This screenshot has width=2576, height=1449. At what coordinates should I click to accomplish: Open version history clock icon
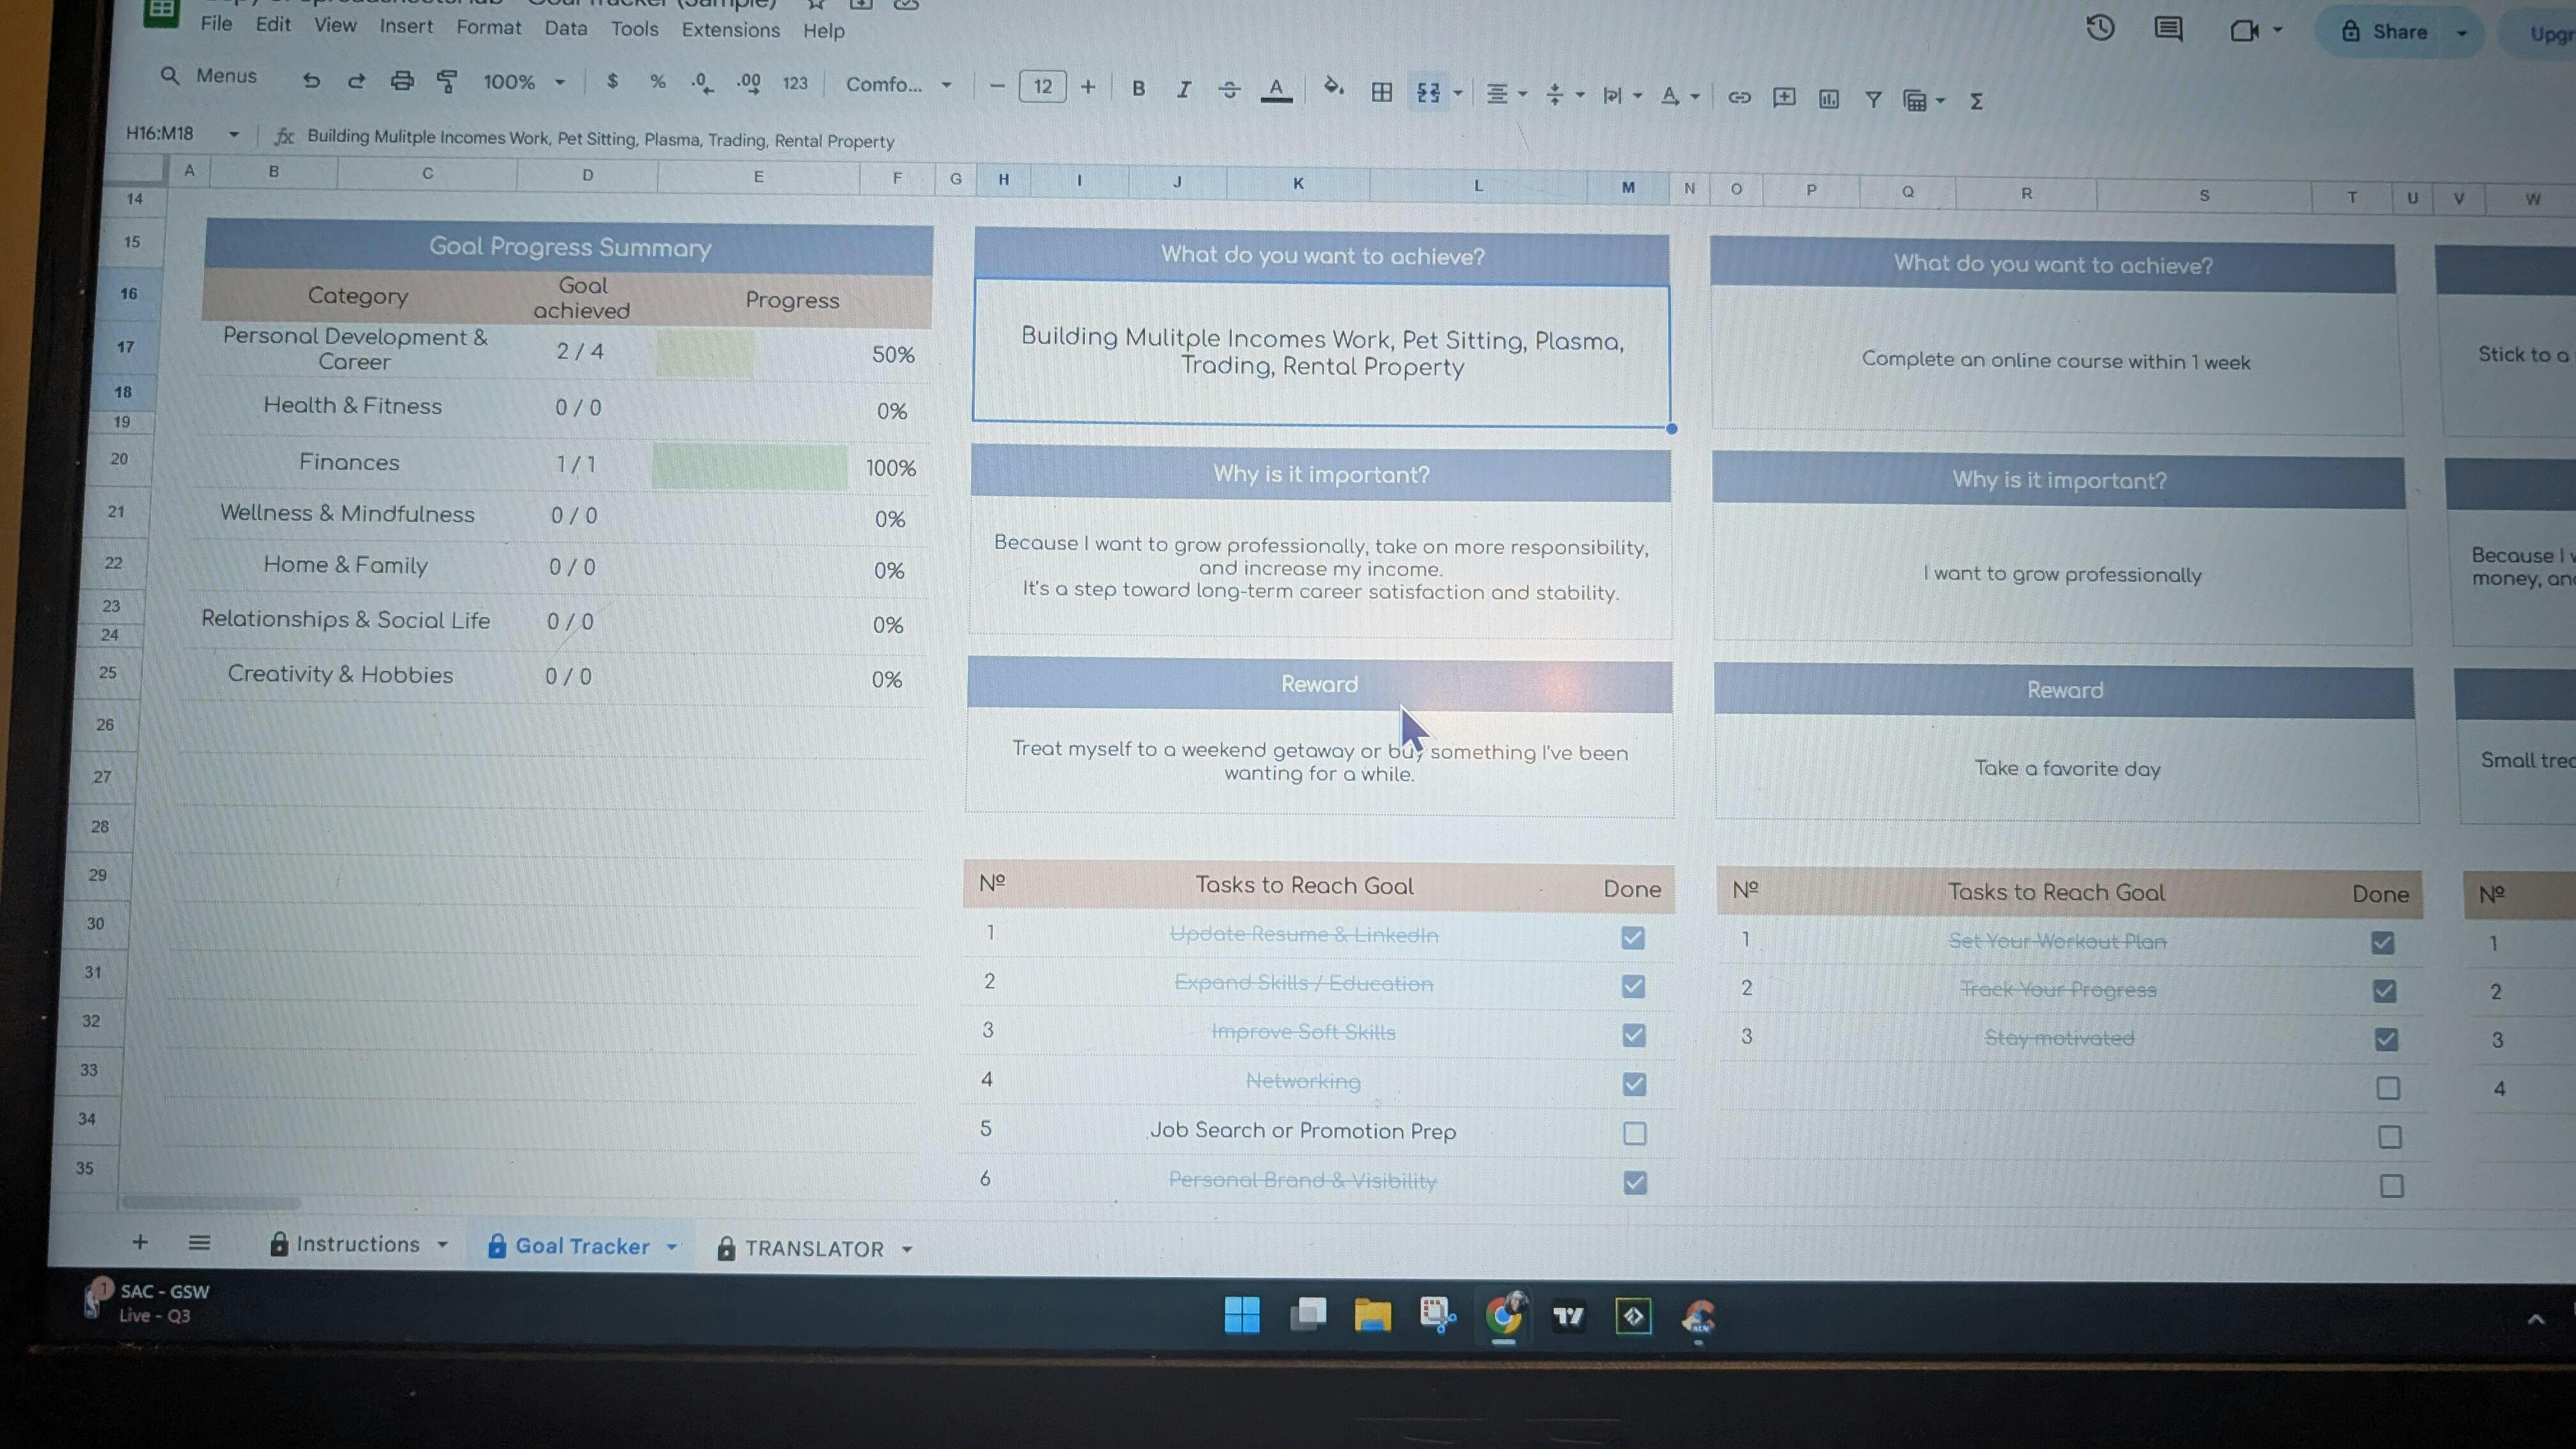[2100, 28]
